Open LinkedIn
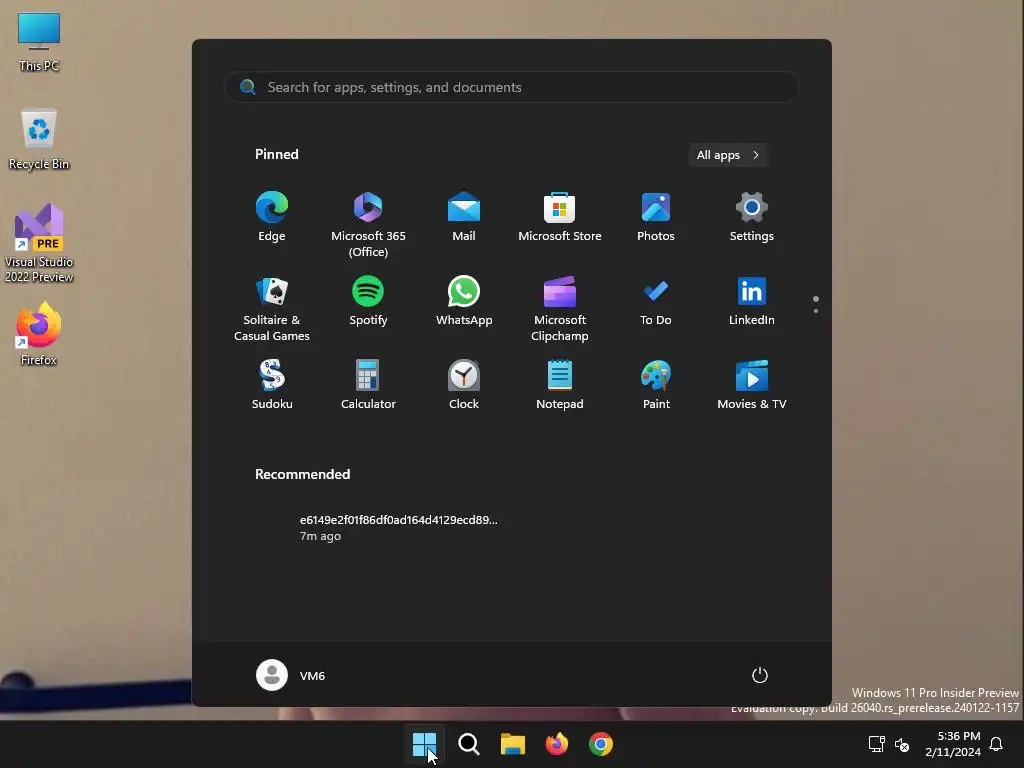 point(752,301)
